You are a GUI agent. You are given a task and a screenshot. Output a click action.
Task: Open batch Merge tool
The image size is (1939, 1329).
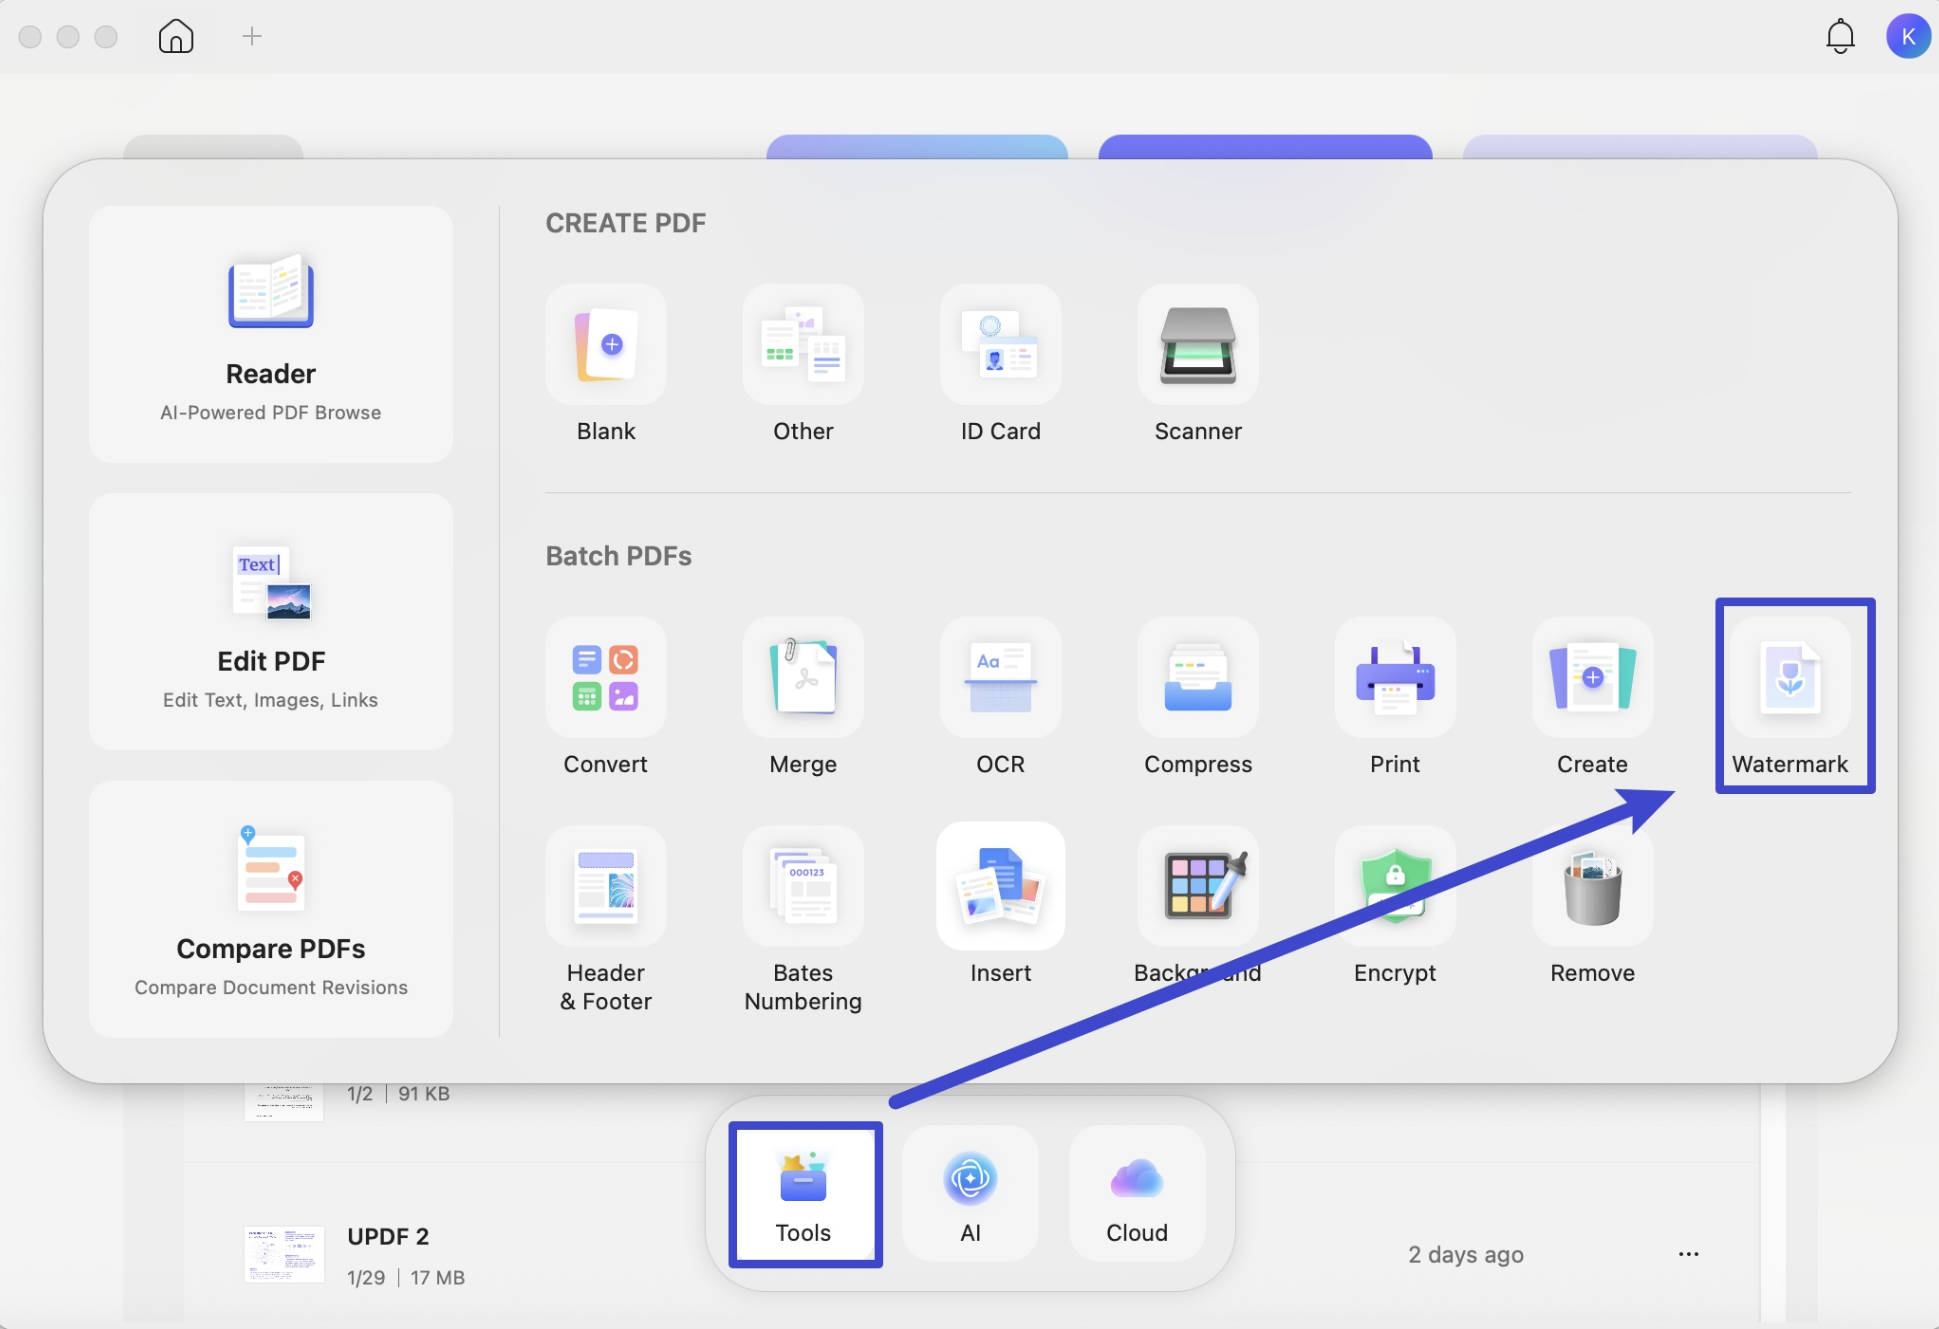pyautogui.click(x=803, y=678)
